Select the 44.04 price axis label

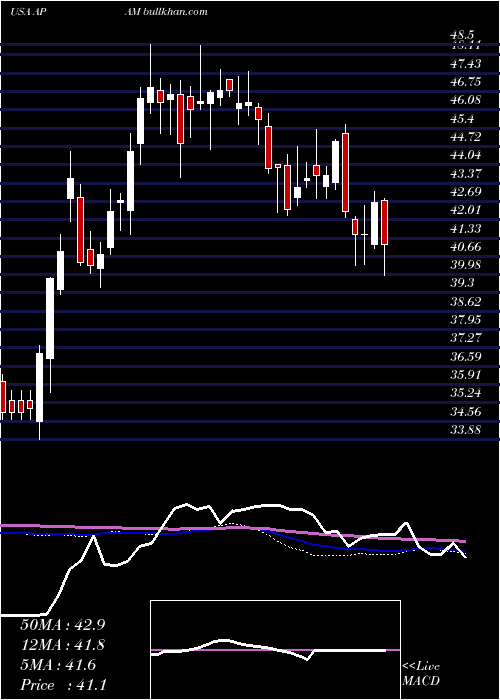(466, 155)
